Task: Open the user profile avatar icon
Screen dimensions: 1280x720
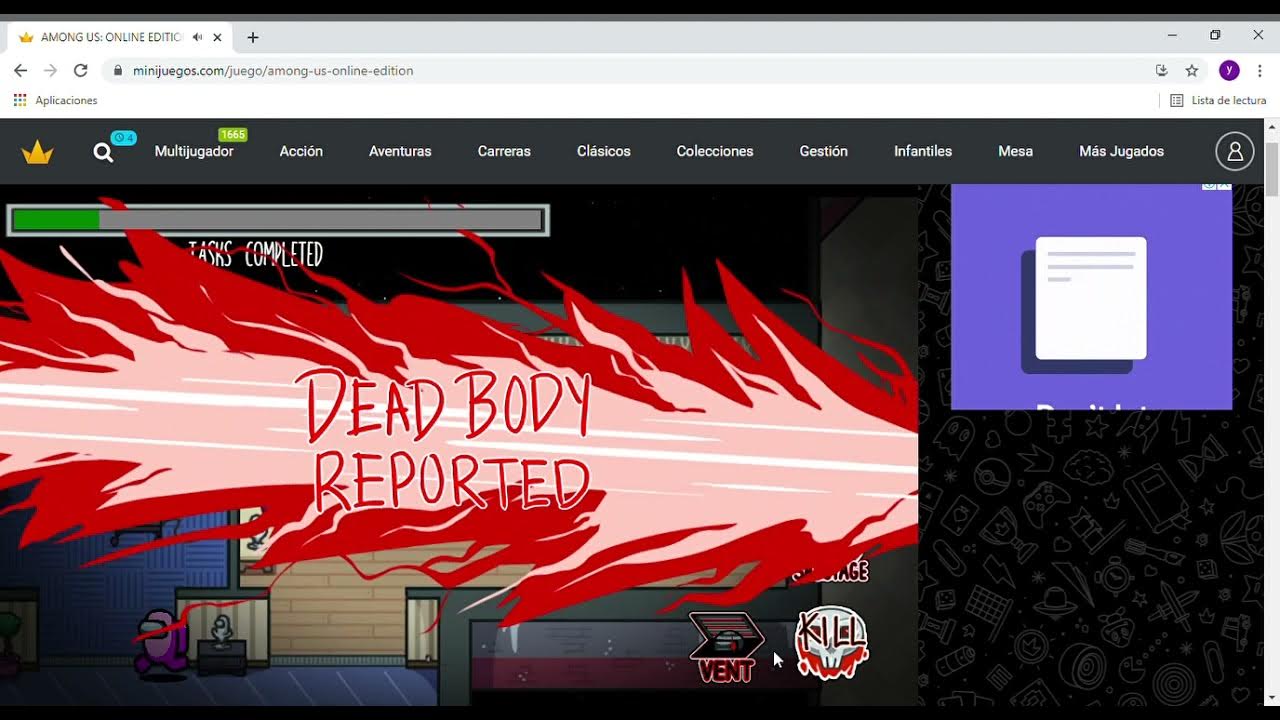Action: pos(1235,152)
